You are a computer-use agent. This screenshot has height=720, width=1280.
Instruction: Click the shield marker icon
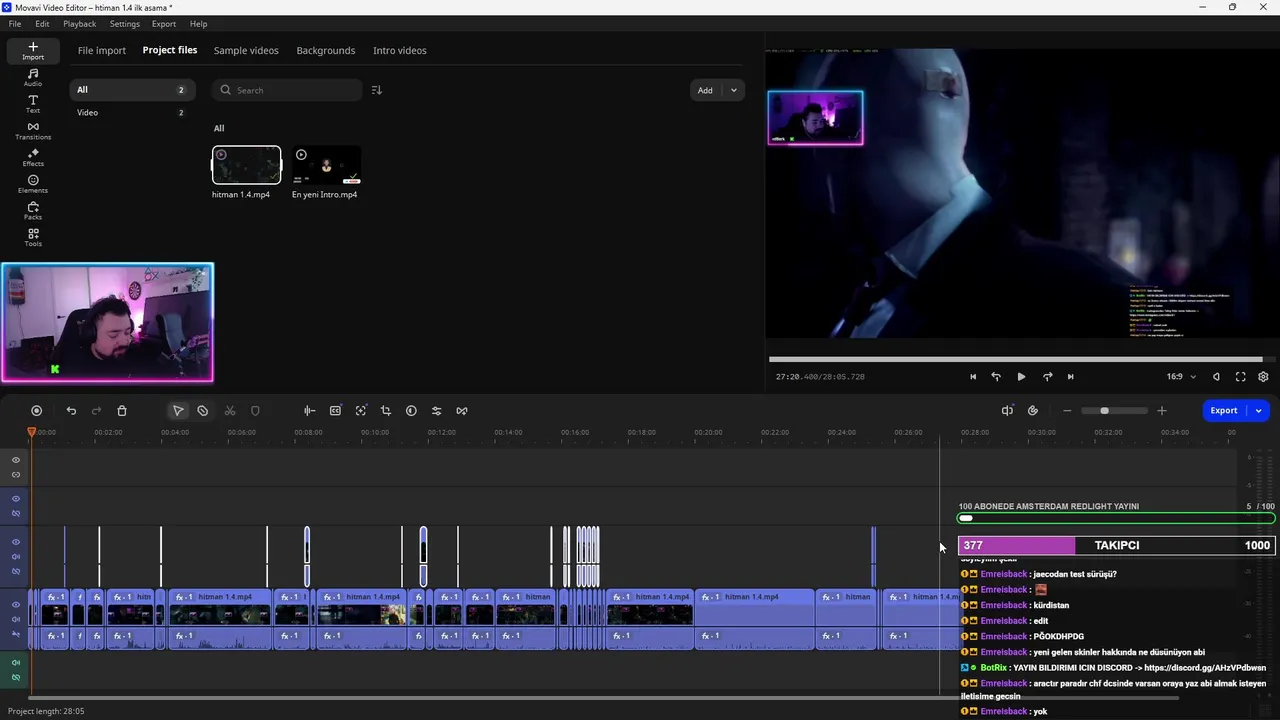[255, 411]
